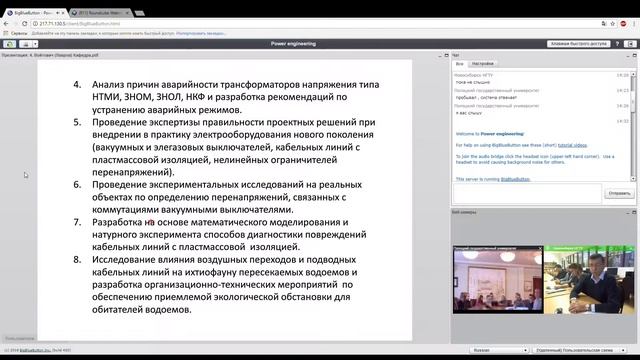This screenshot has height=360, width=640.
Task: Click the chat scrollbar down arrow
Action: click(x=633, y=179)
